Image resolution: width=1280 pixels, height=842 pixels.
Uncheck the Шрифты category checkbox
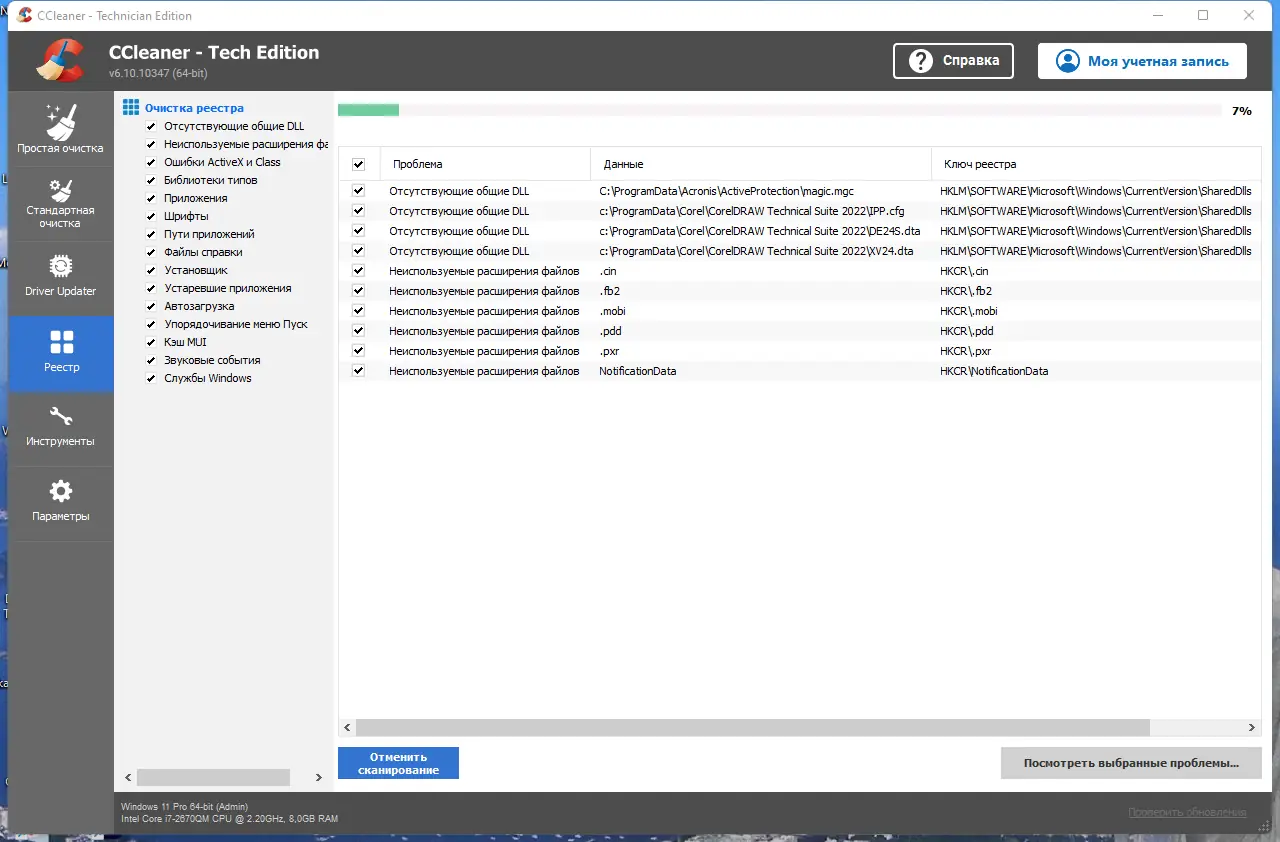[x=150, y=215]
